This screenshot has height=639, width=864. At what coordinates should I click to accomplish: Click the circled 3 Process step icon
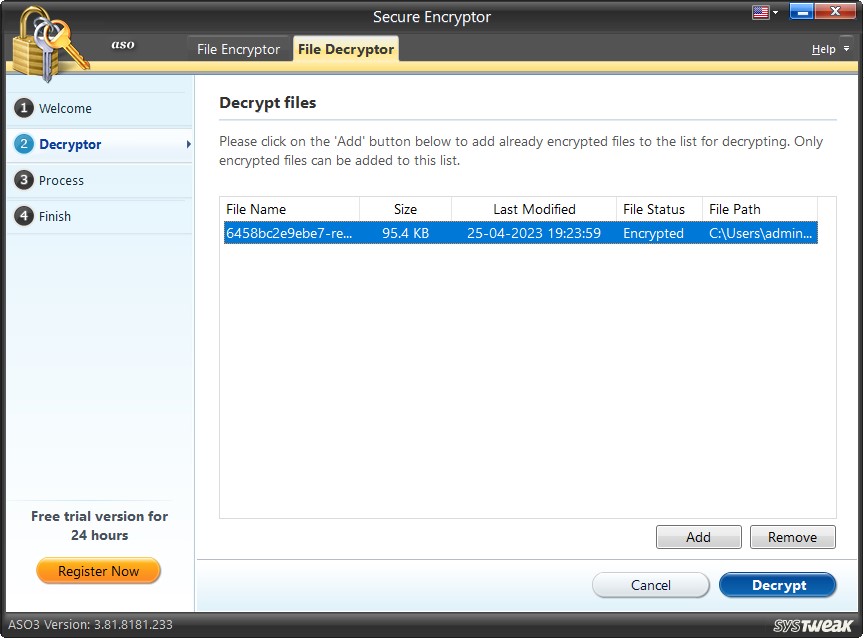click(24, 180)
